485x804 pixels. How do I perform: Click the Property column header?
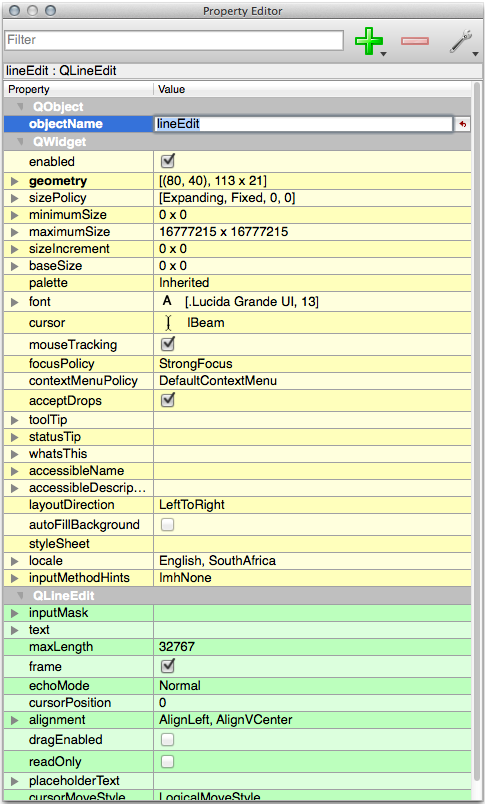pyautogui.click(x=78, y=89)
